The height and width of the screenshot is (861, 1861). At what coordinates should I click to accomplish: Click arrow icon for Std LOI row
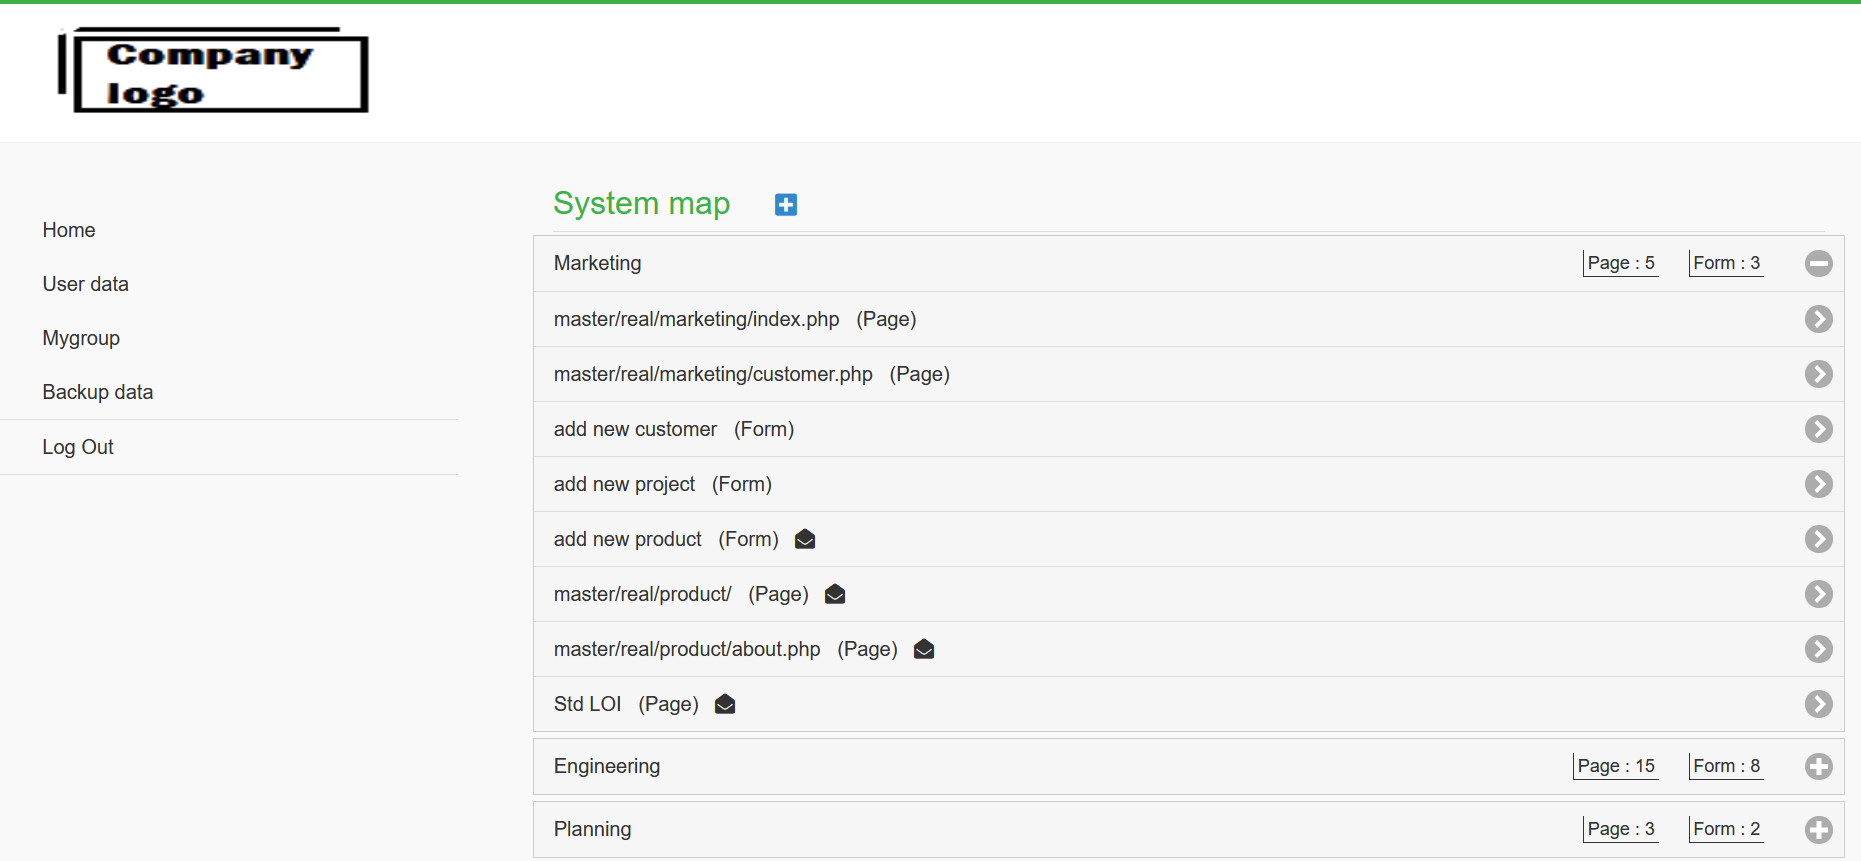pyautogui.click(x=1818, y=704)
